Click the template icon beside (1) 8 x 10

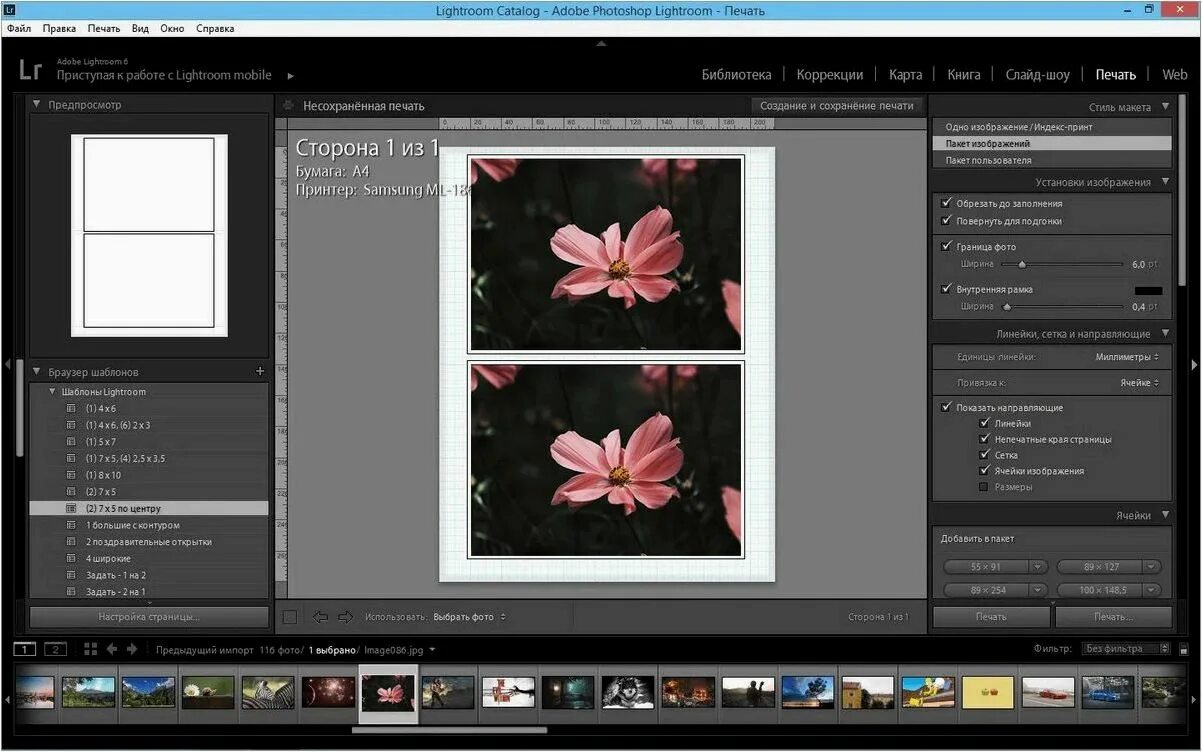71,475
